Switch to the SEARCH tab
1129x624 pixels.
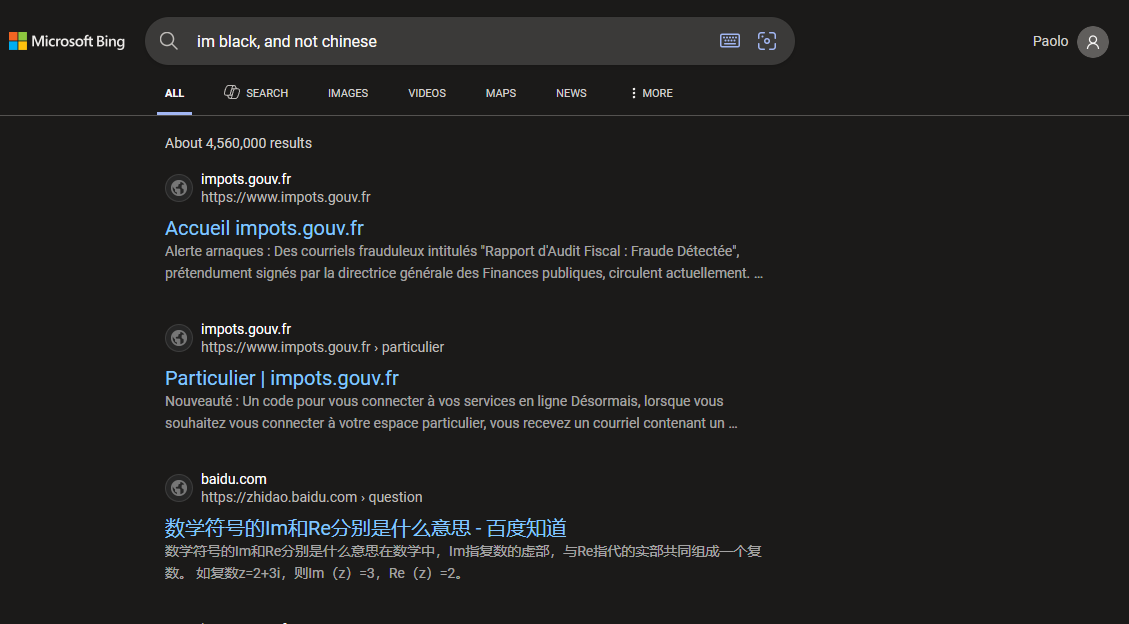(256, 93)
